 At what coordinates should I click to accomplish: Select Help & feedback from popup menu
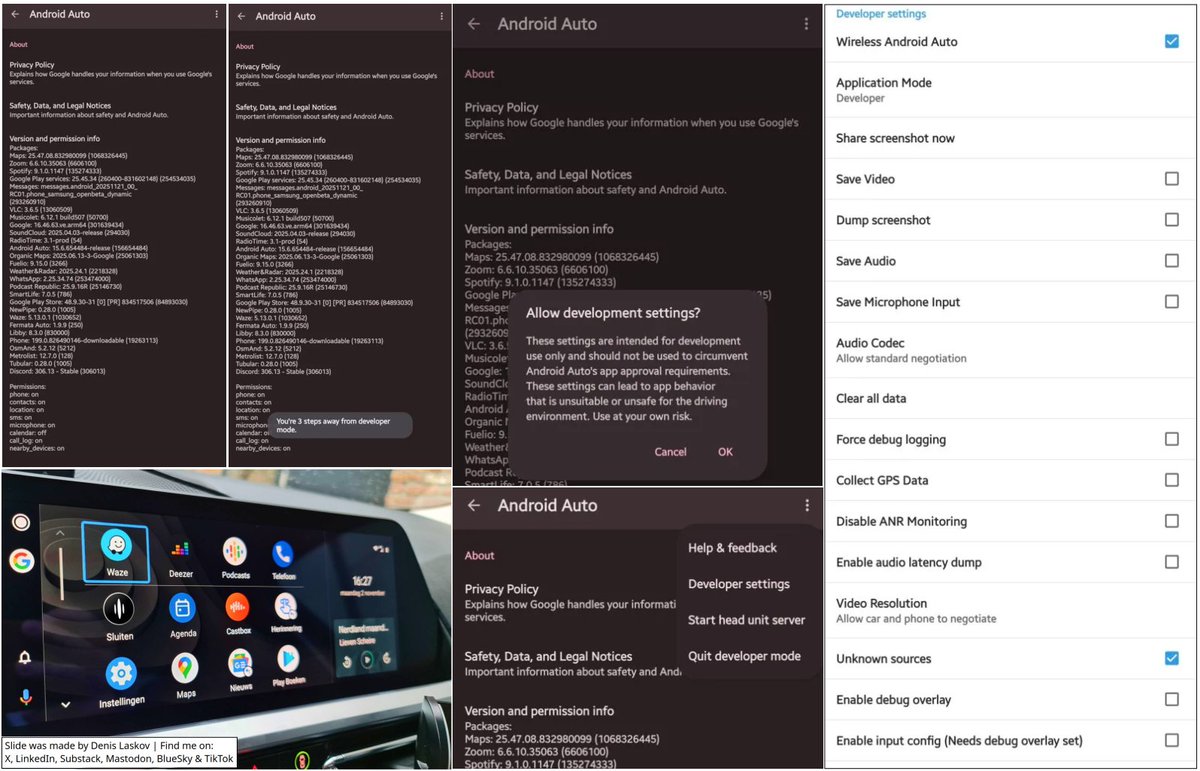click(732, 548)
